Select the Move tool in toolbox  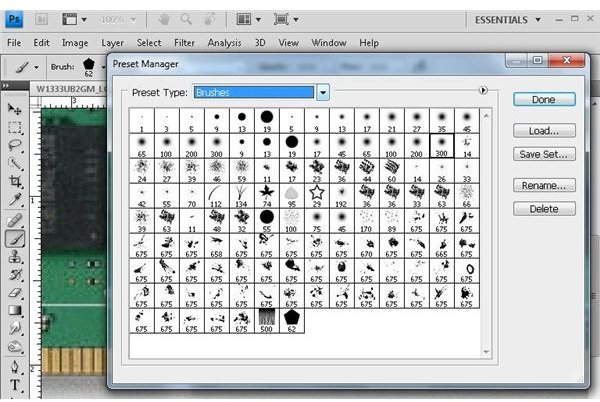pos(15,109)
